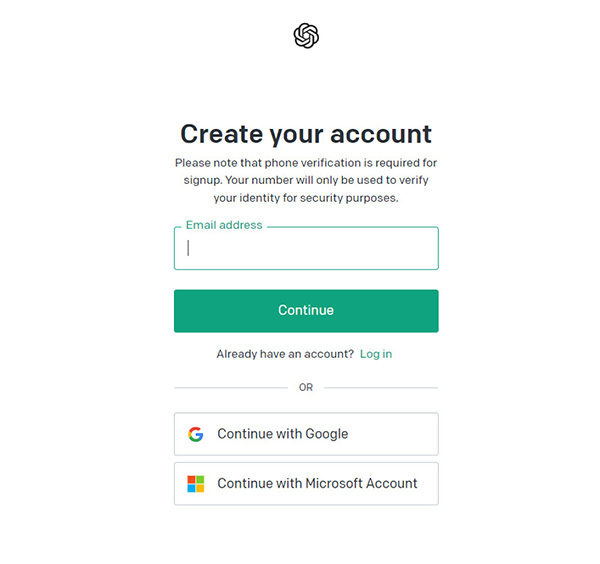Image resolution: width=600 pixels, height=564 pixels.
Task: Click the text cursor in the email field
Action: (189, 249)
